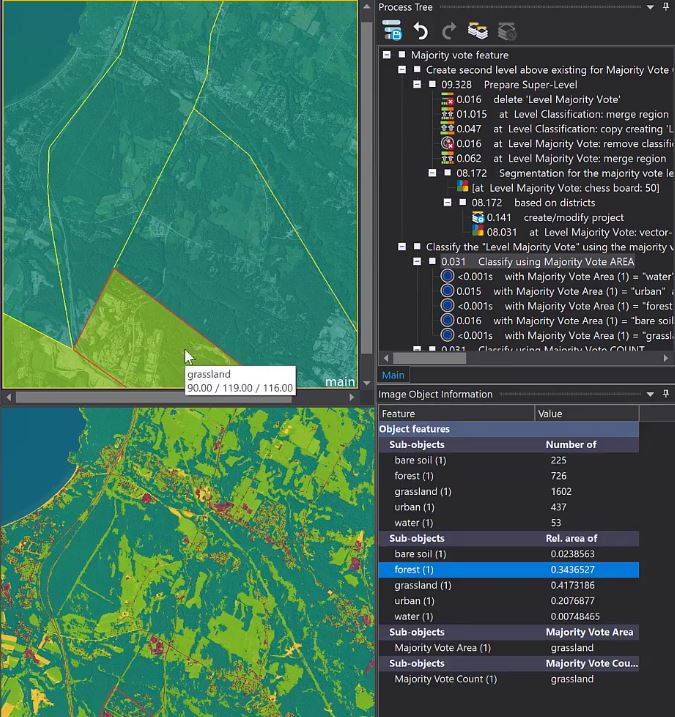Click the Feature column header
The height and width of the screenshot is (717, 675).
pos(398,413)
